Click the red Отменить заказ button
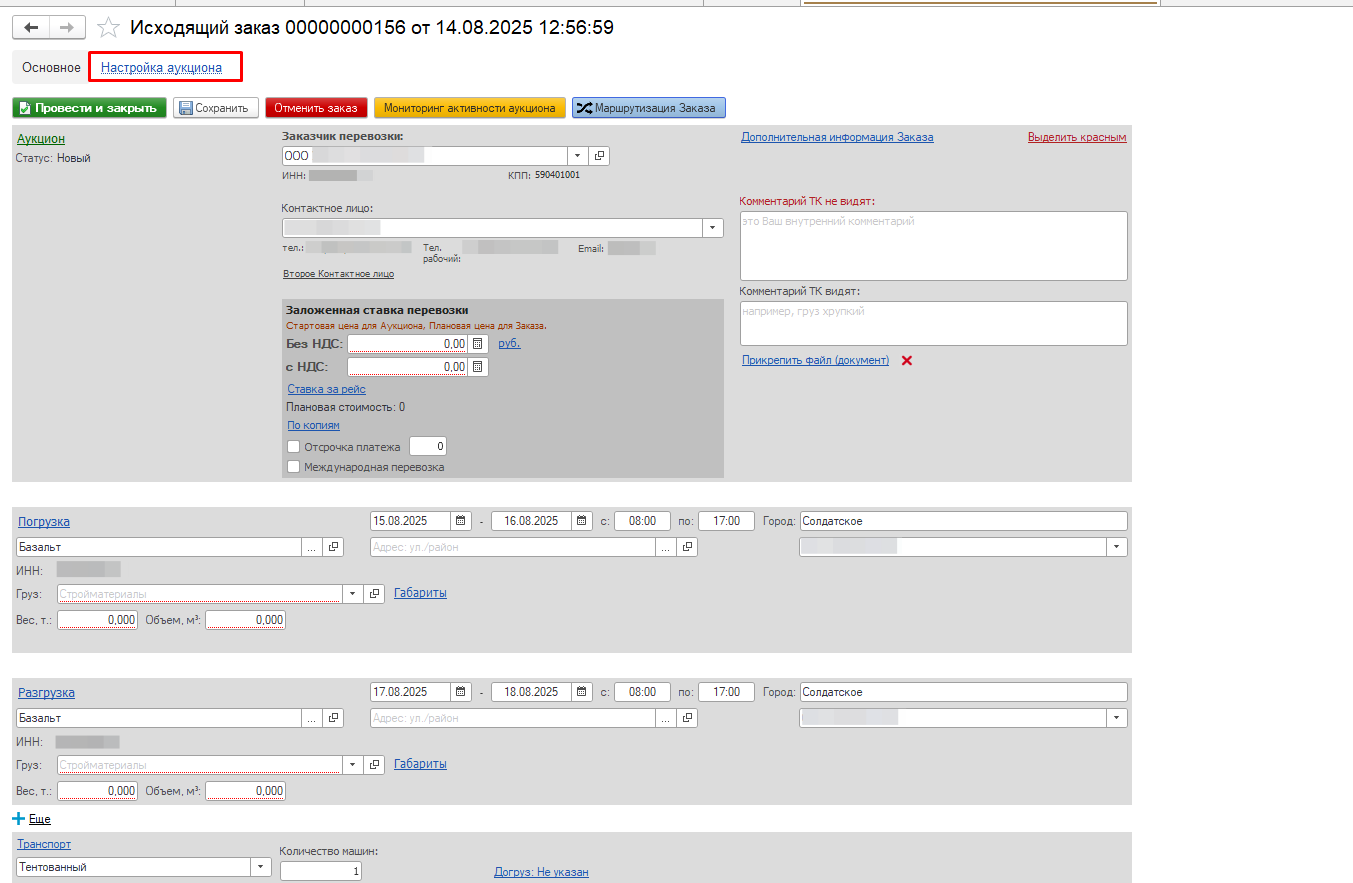The image size is (1353, 883). pyautogui.click(x=317, y=108)
